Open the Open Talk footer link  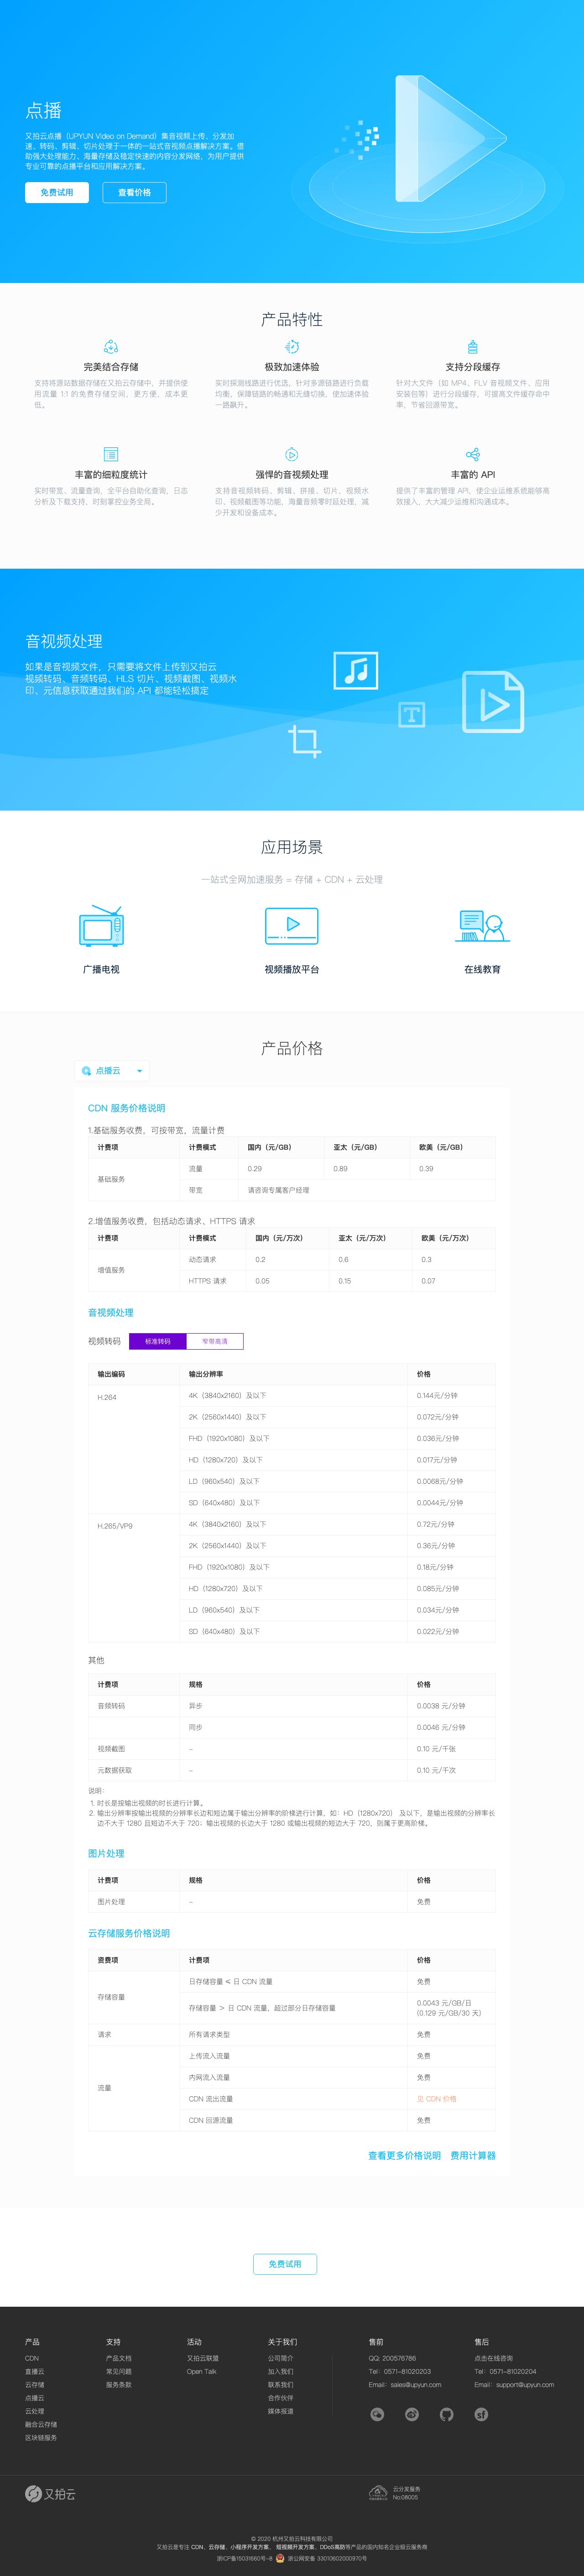(202, 2371)
